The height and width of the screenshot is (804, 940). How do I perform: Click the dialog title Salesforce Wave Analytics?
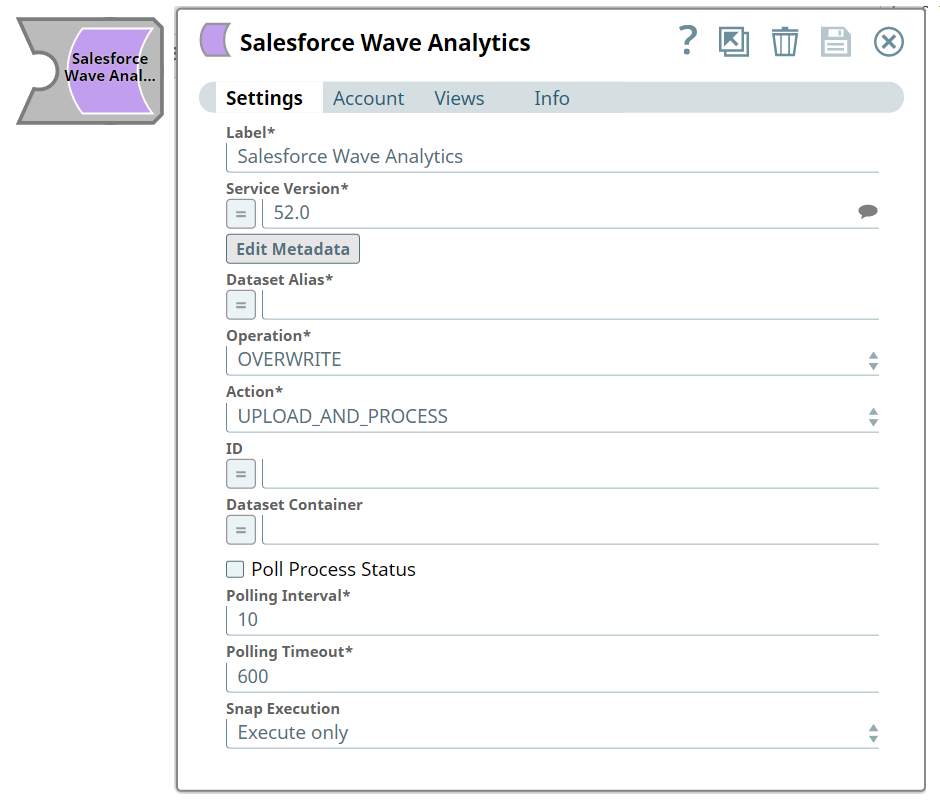pos(385,43)
